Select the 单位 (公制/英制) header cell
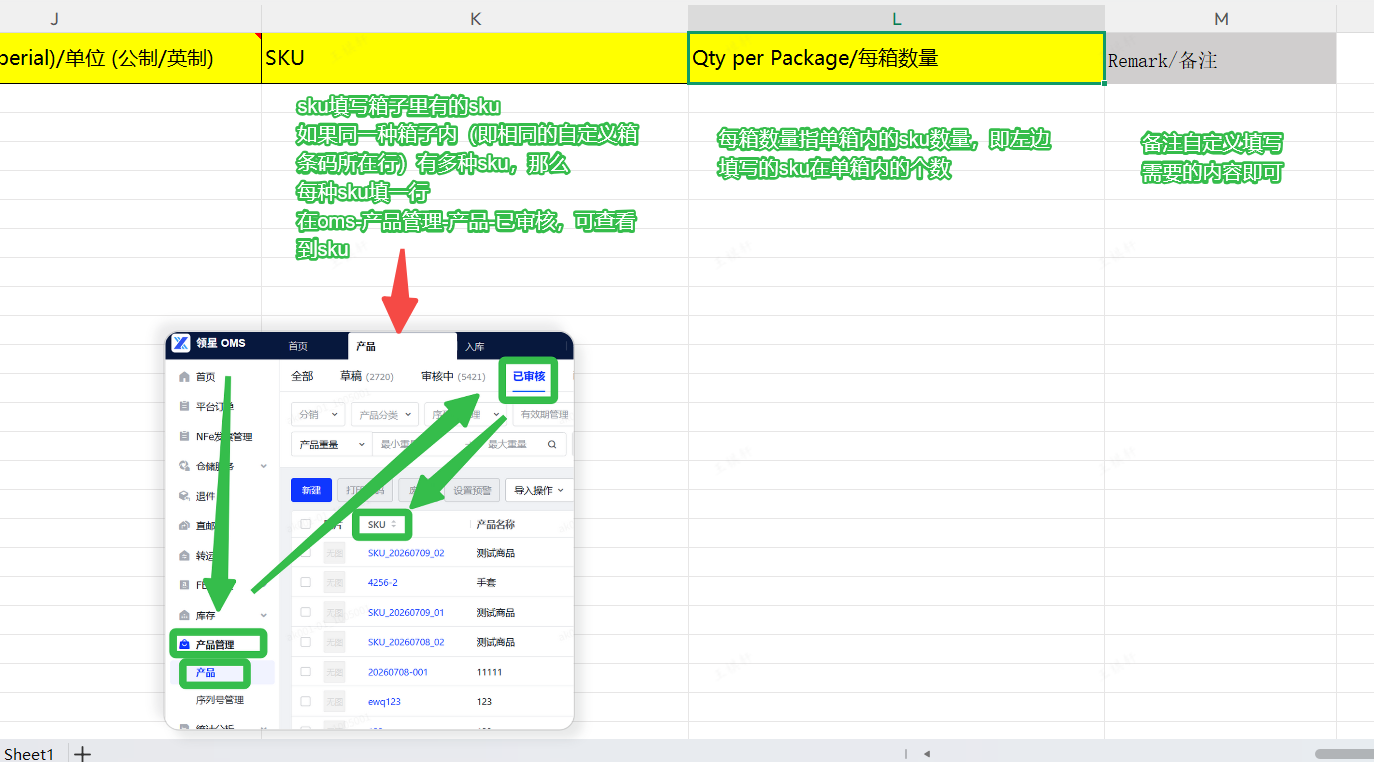The image size is (1374, 762). (130, 58)
